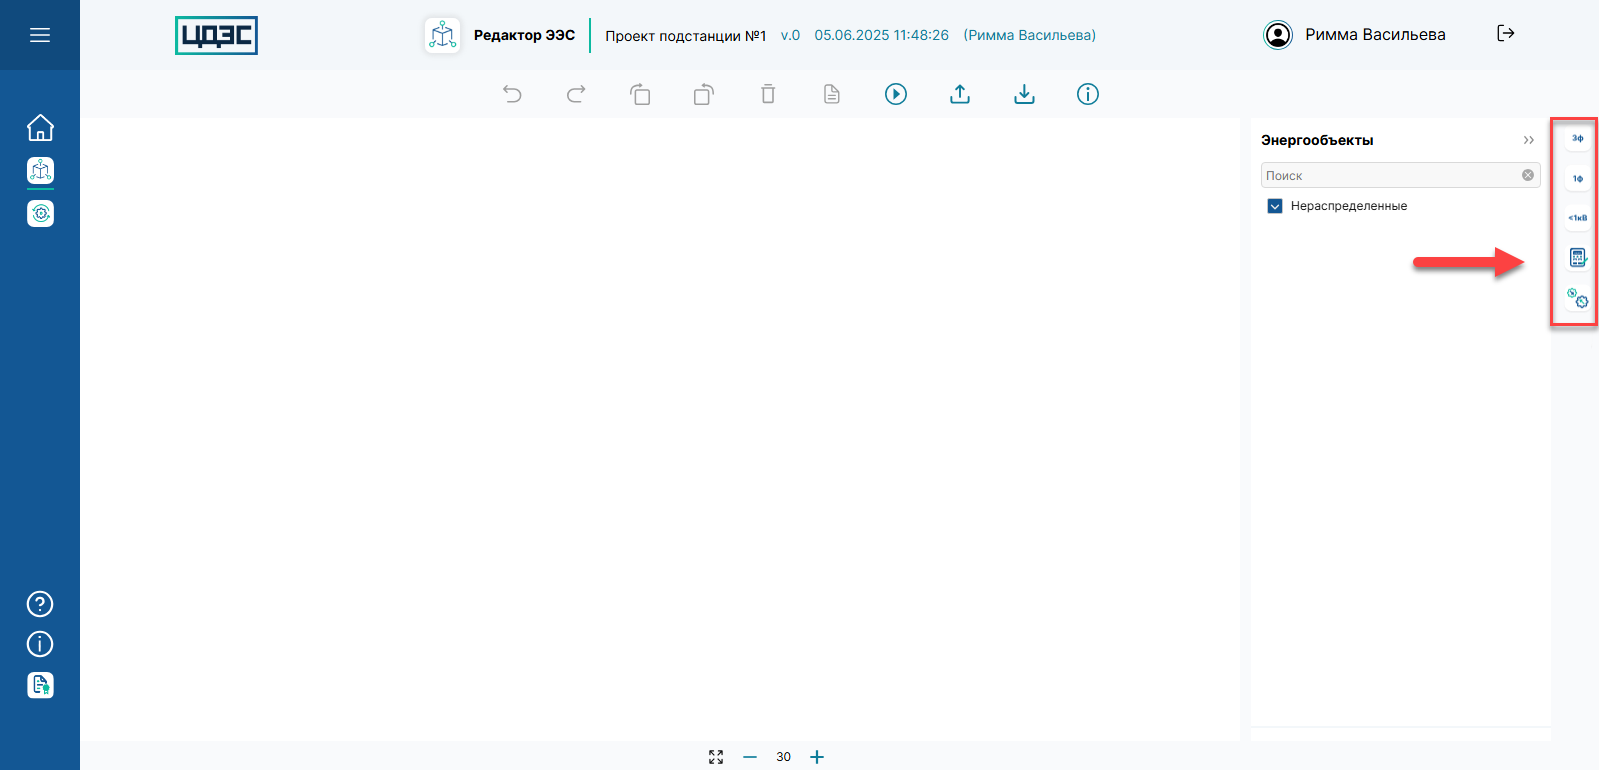Click the redo arrow in toolbar
The height and width of the screenshot is (770, 1599).
(x=576, y=94)
